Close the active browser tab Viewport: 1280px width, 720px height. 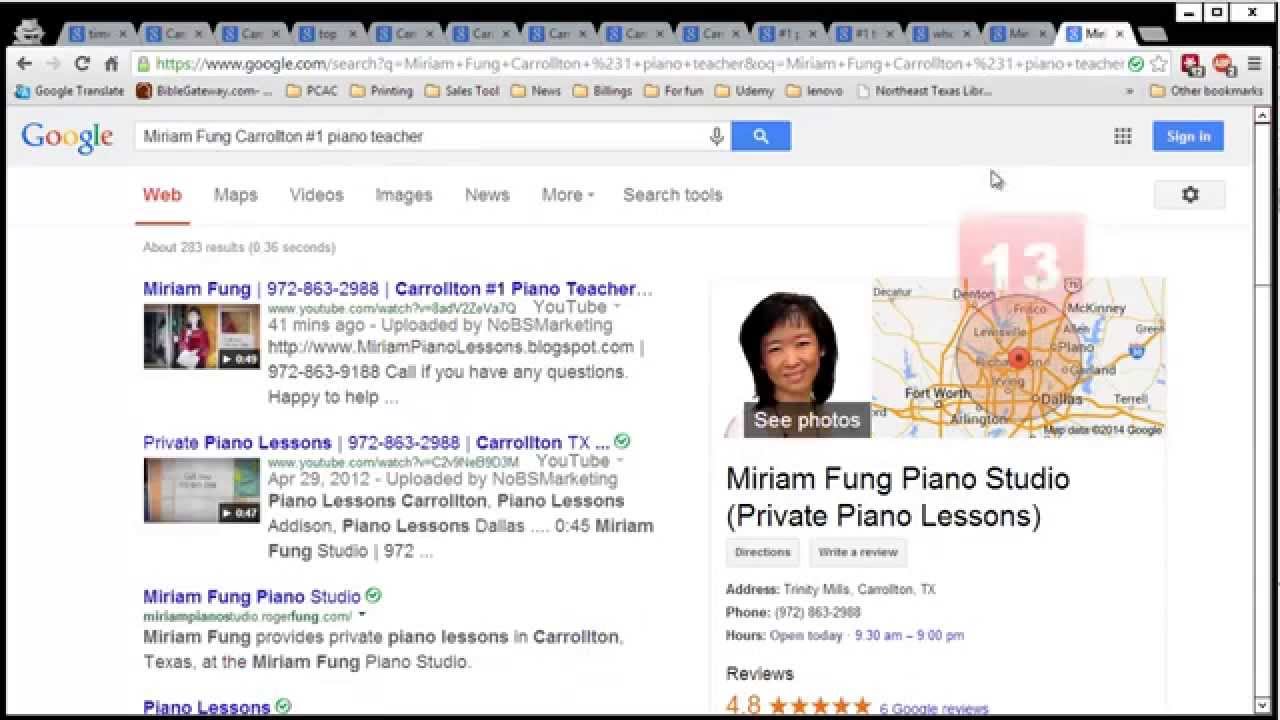(x=1120, y=34)
